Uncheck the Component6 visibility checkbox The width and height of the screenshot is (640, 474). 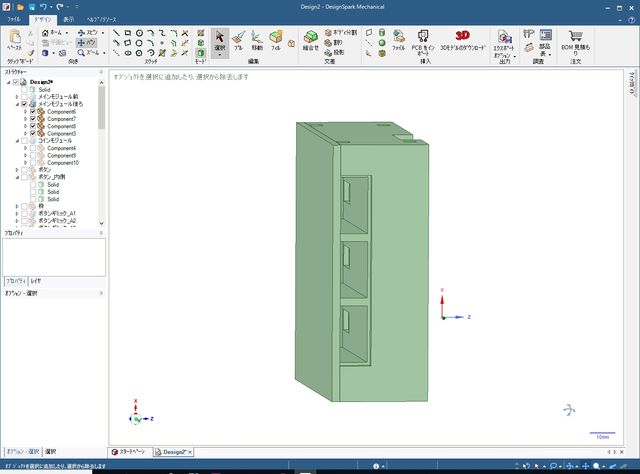pos(33,111)
